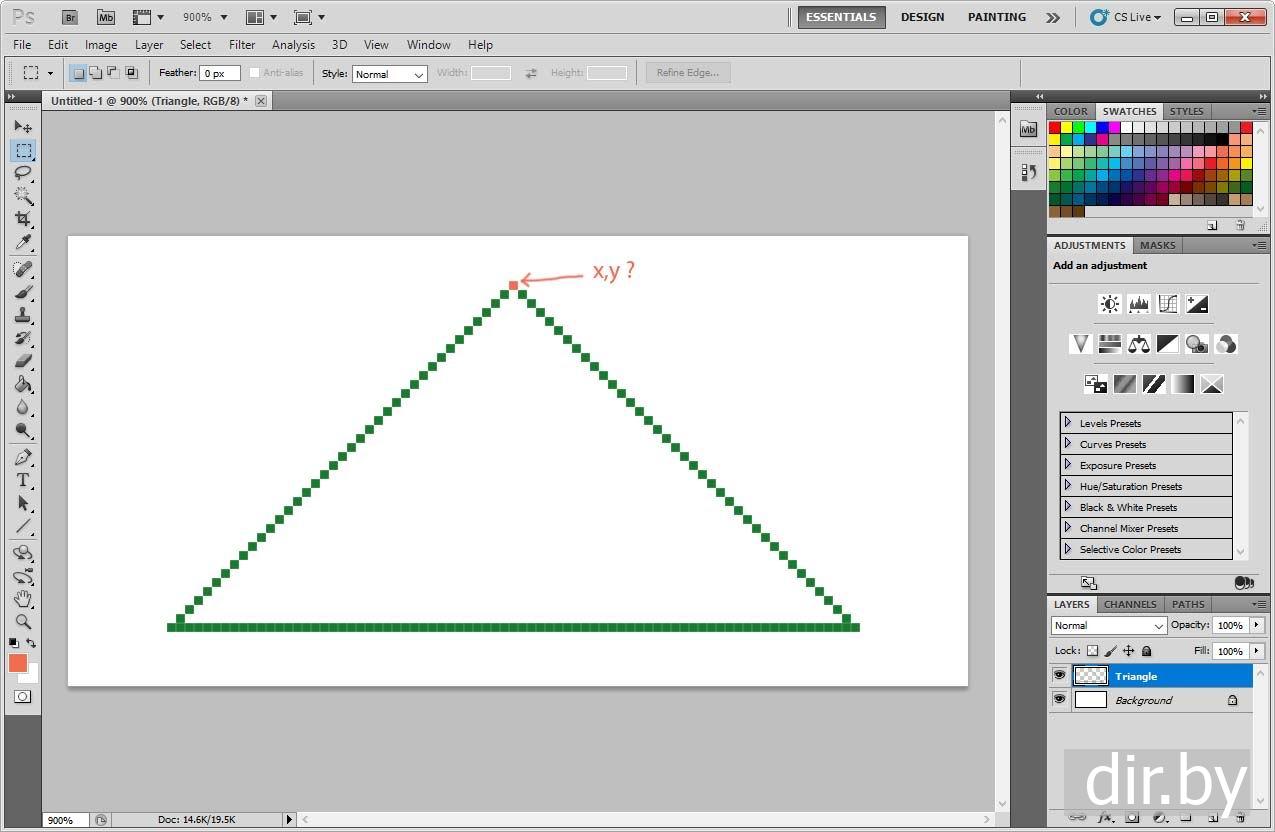Viewport: 1275px width, 832px height.
Task: Click the foreground color swatch
Action: (17, 663)
